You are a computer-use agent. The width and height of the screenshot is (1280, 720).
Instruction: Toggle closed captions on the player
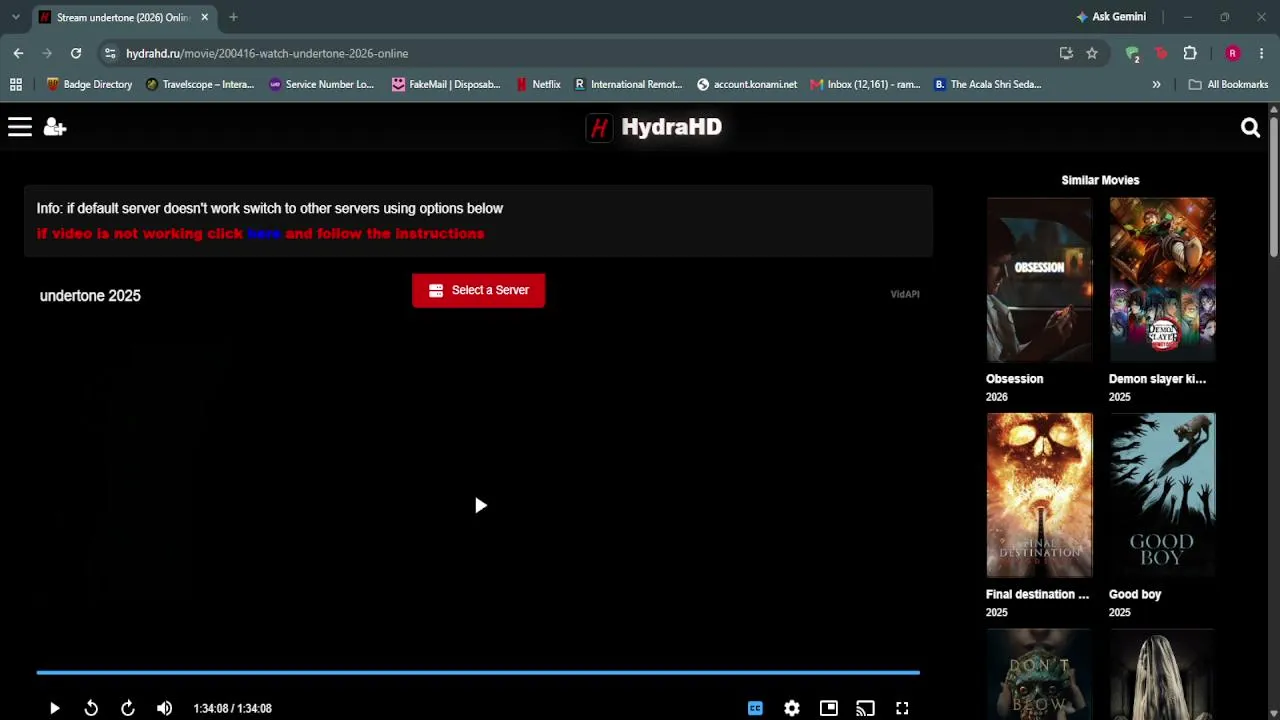[755, 708]
